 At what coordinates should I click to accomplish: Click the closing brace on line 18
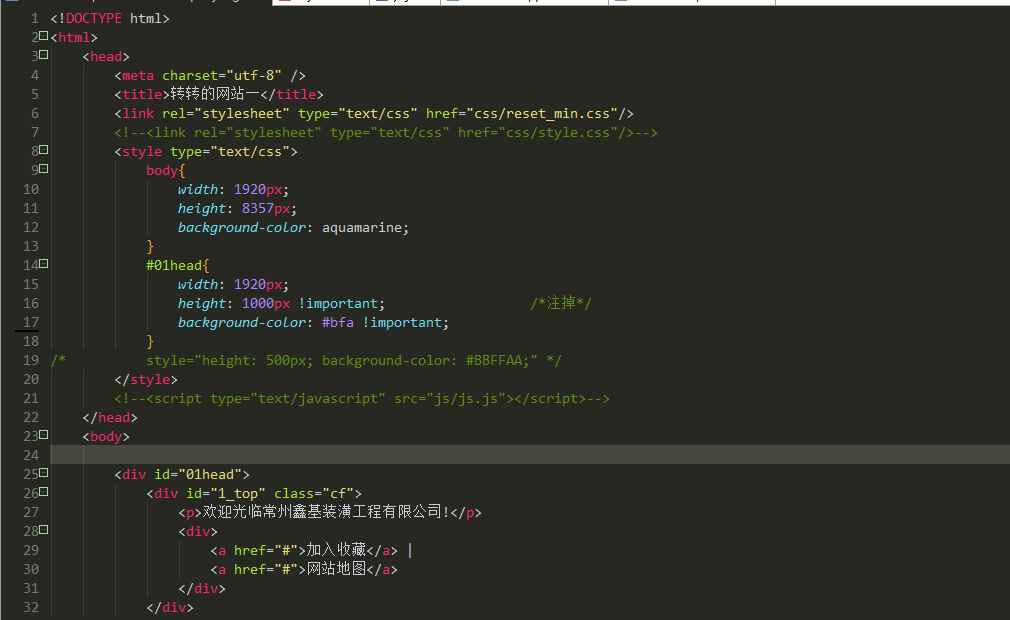click(150, 341)
